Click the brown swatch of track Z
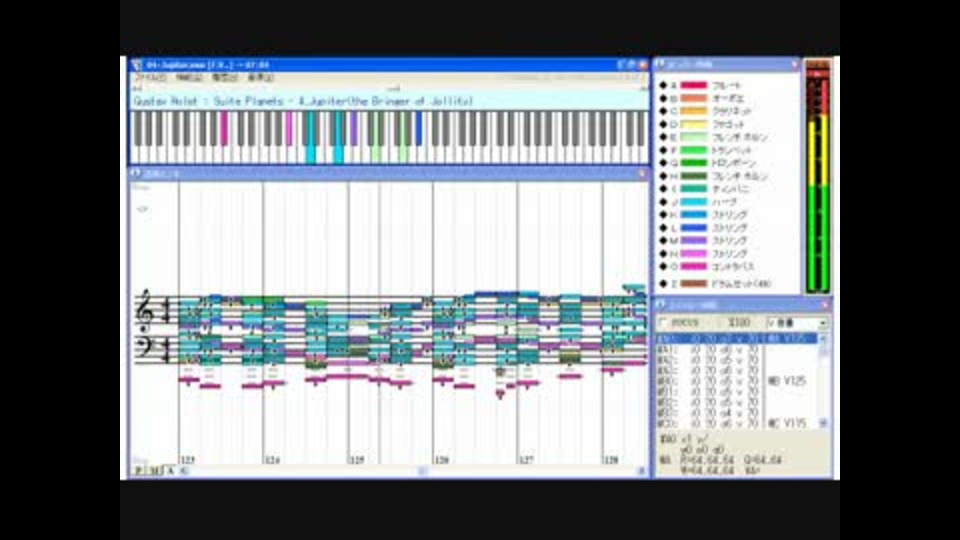This screenshot has height=540, width=960. click(x=694, y=283)
